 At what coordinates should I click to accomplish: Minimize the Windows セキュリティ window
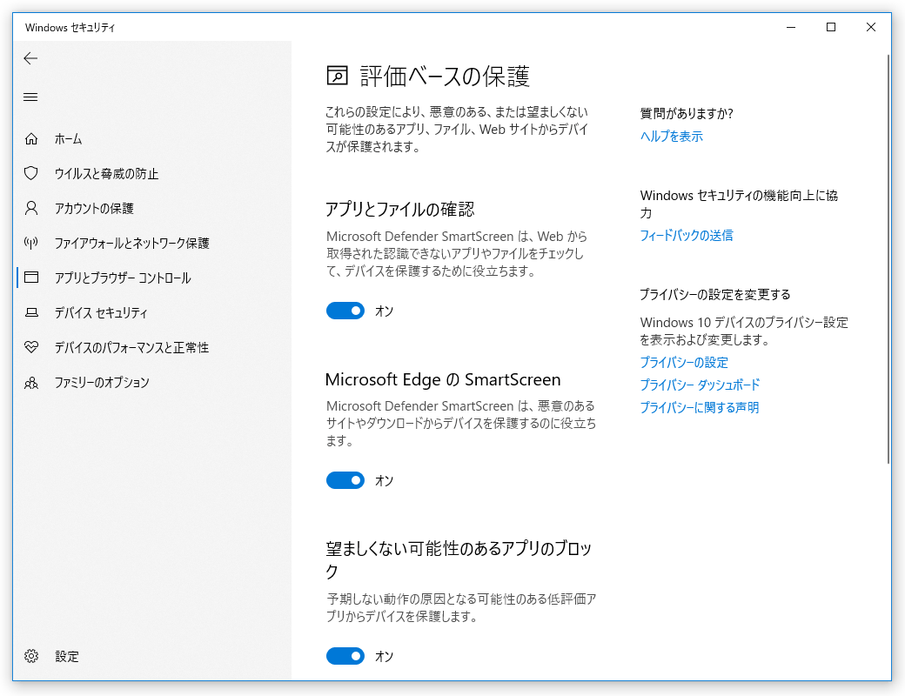(x=791, y=27)
